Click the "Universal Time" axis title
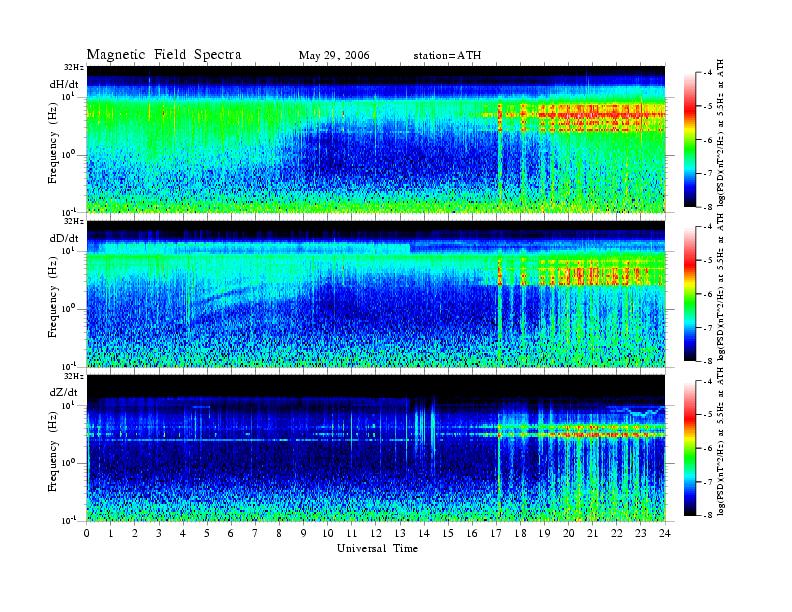The width and height of the screenshot is (792, 612). coord(377,548)
